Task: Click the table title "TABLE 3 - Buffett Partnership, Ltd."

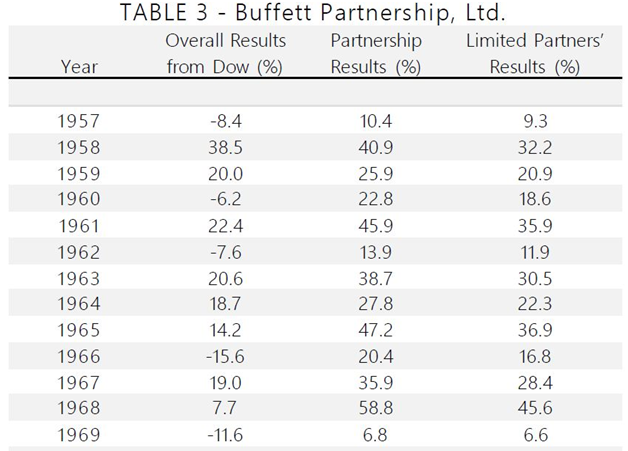Action: (313, 14)
